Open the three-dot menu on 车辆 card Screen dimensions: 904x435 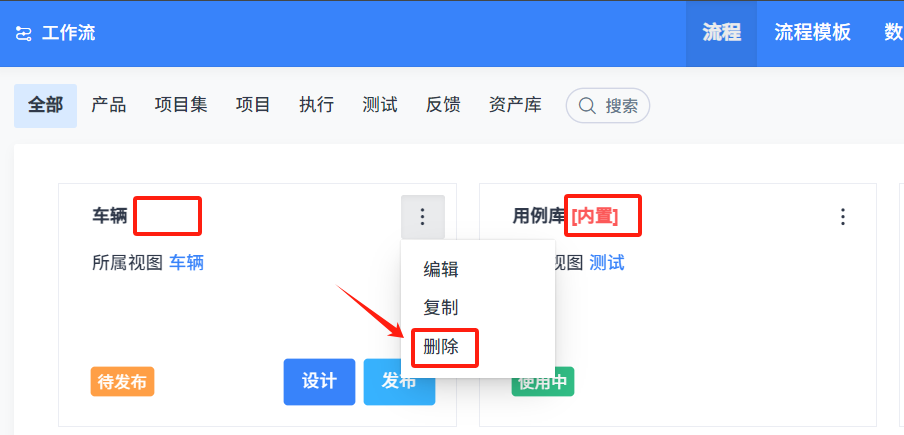point(423,217)
